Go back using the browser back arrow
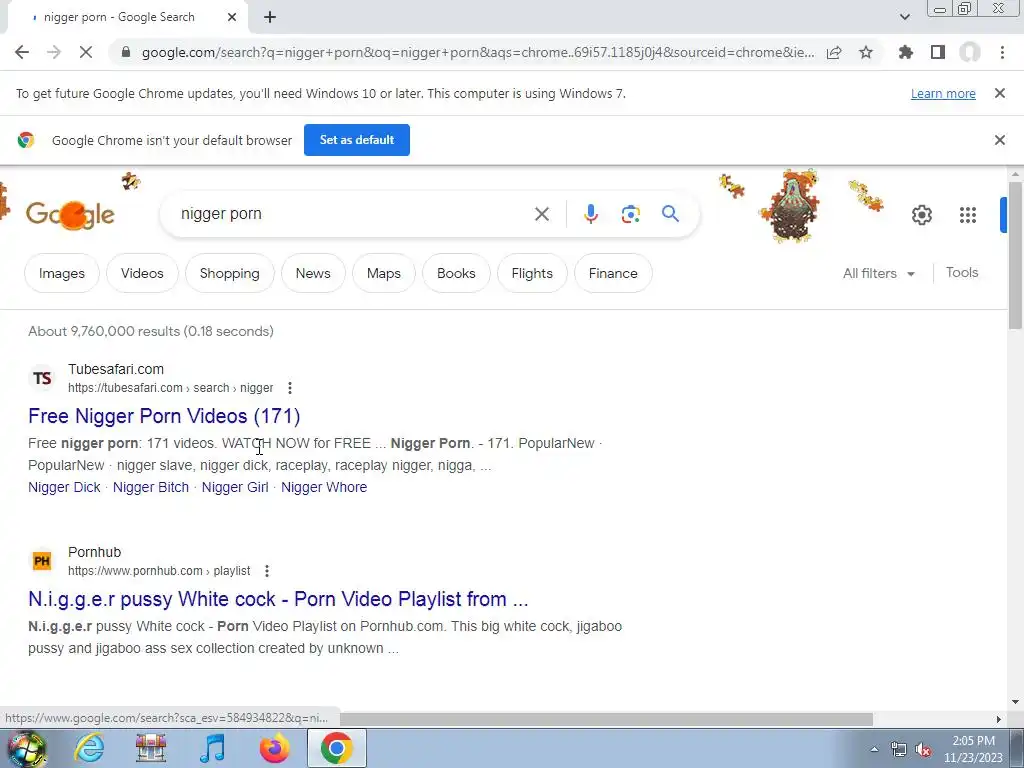The height and width of the screenshot is (768, 1024). pos(22,52)
